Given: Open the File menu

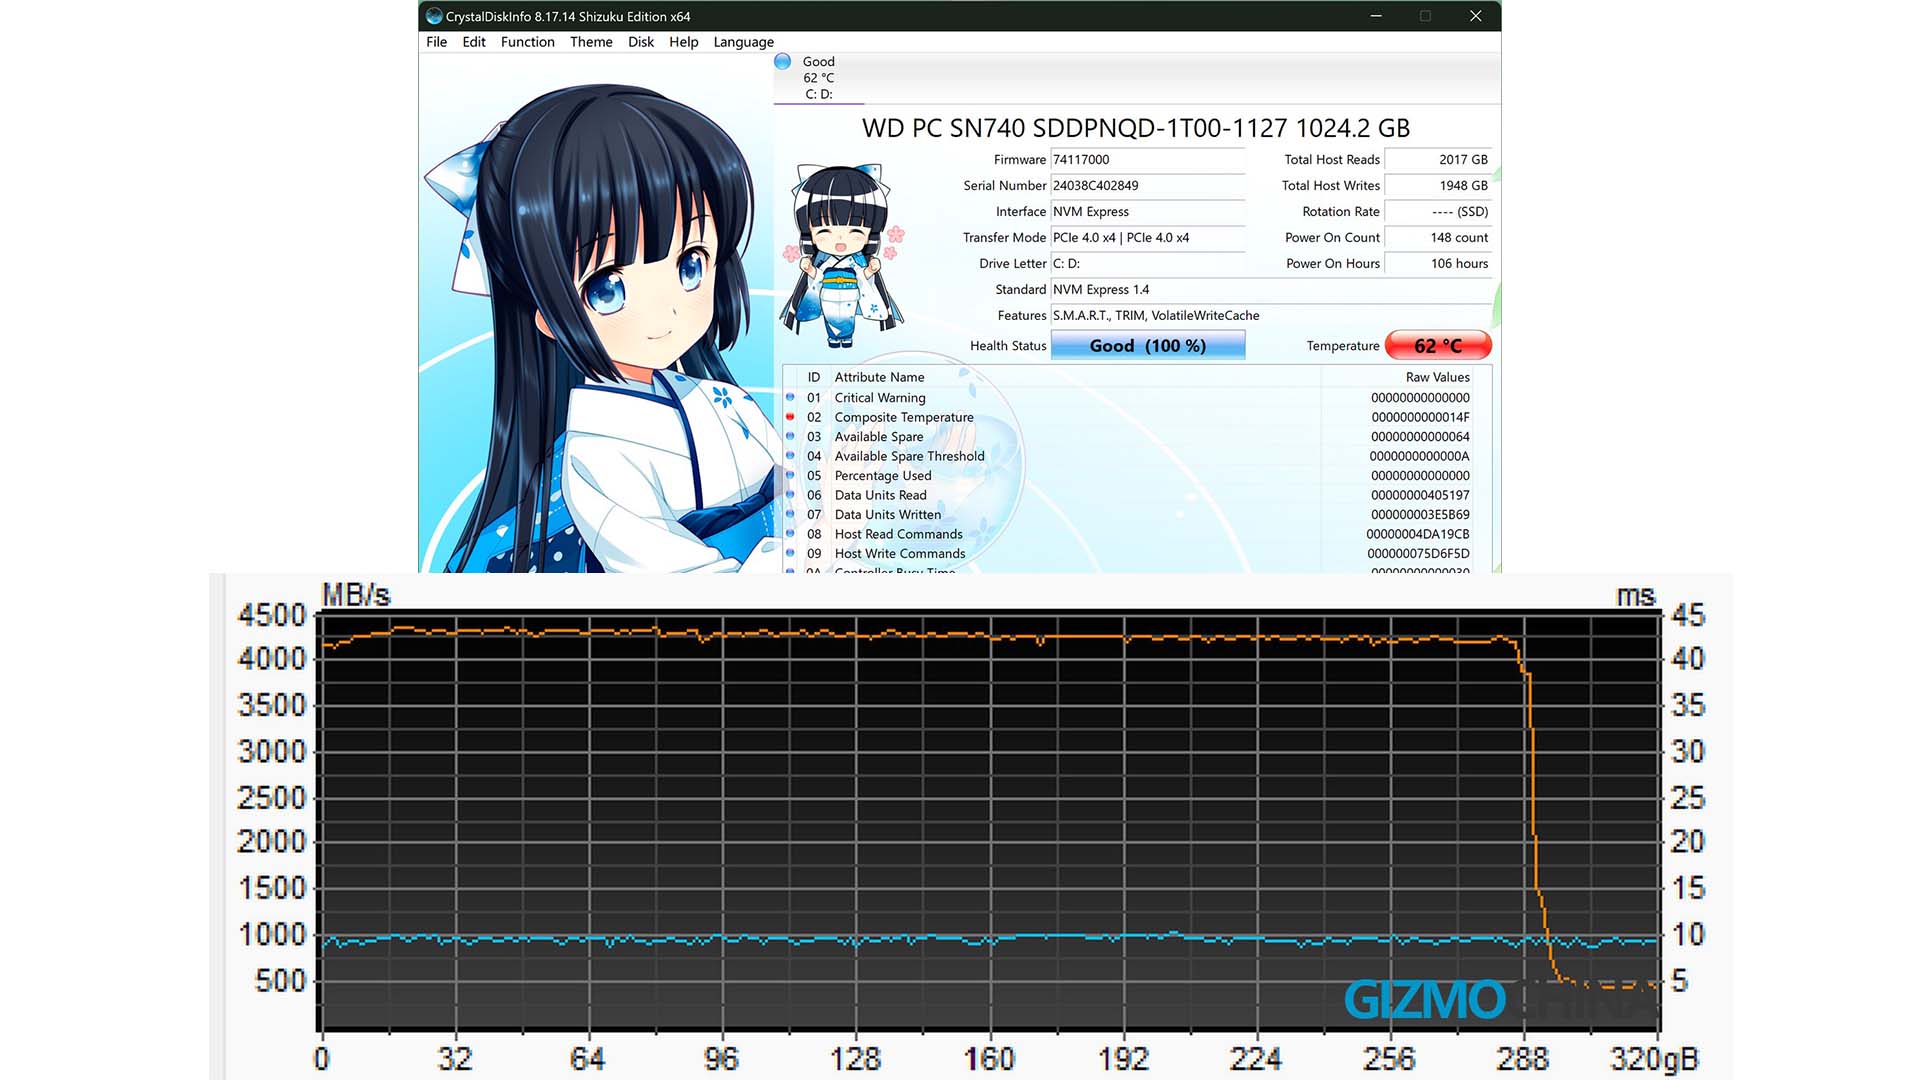Looking at the screenshot, I should coord(436,42).
